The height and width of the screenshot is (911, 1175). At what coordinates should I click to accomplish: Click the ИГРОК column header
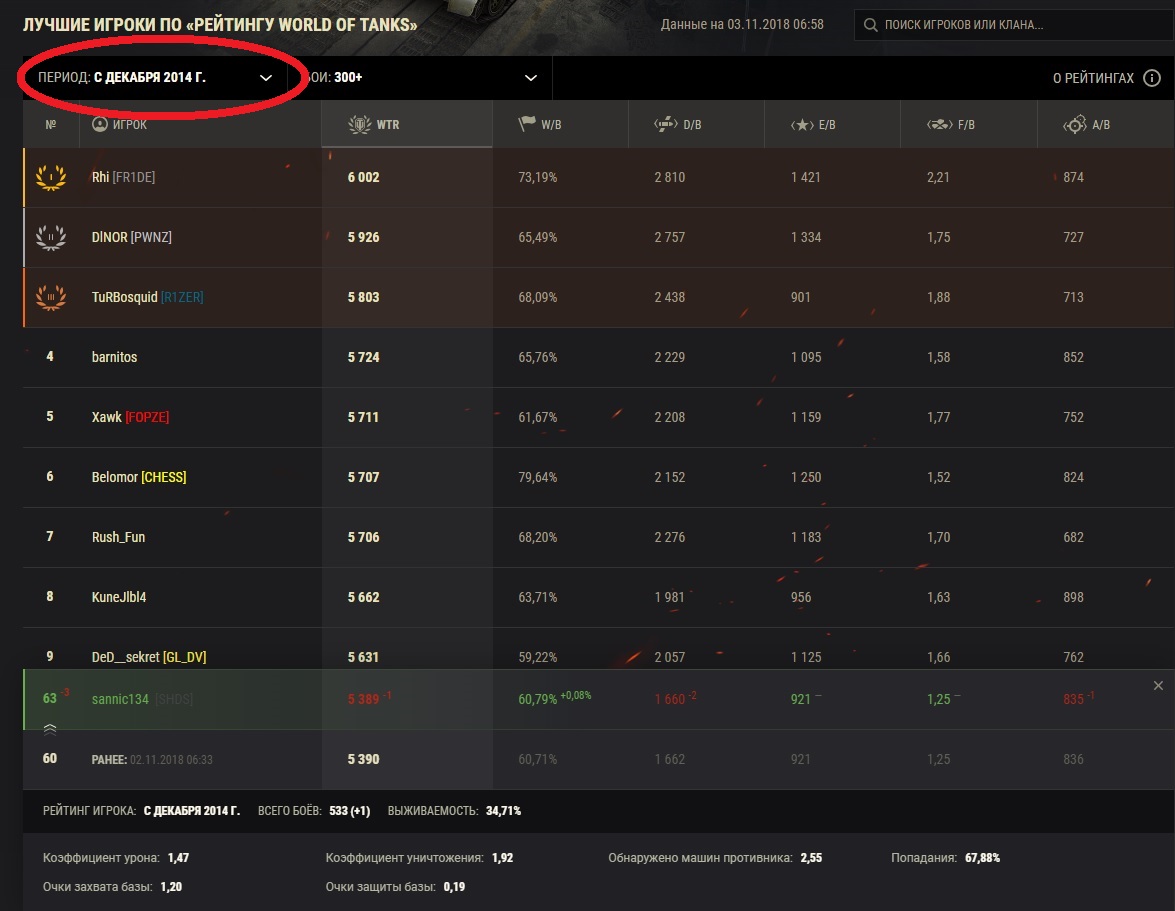(200, 124)
